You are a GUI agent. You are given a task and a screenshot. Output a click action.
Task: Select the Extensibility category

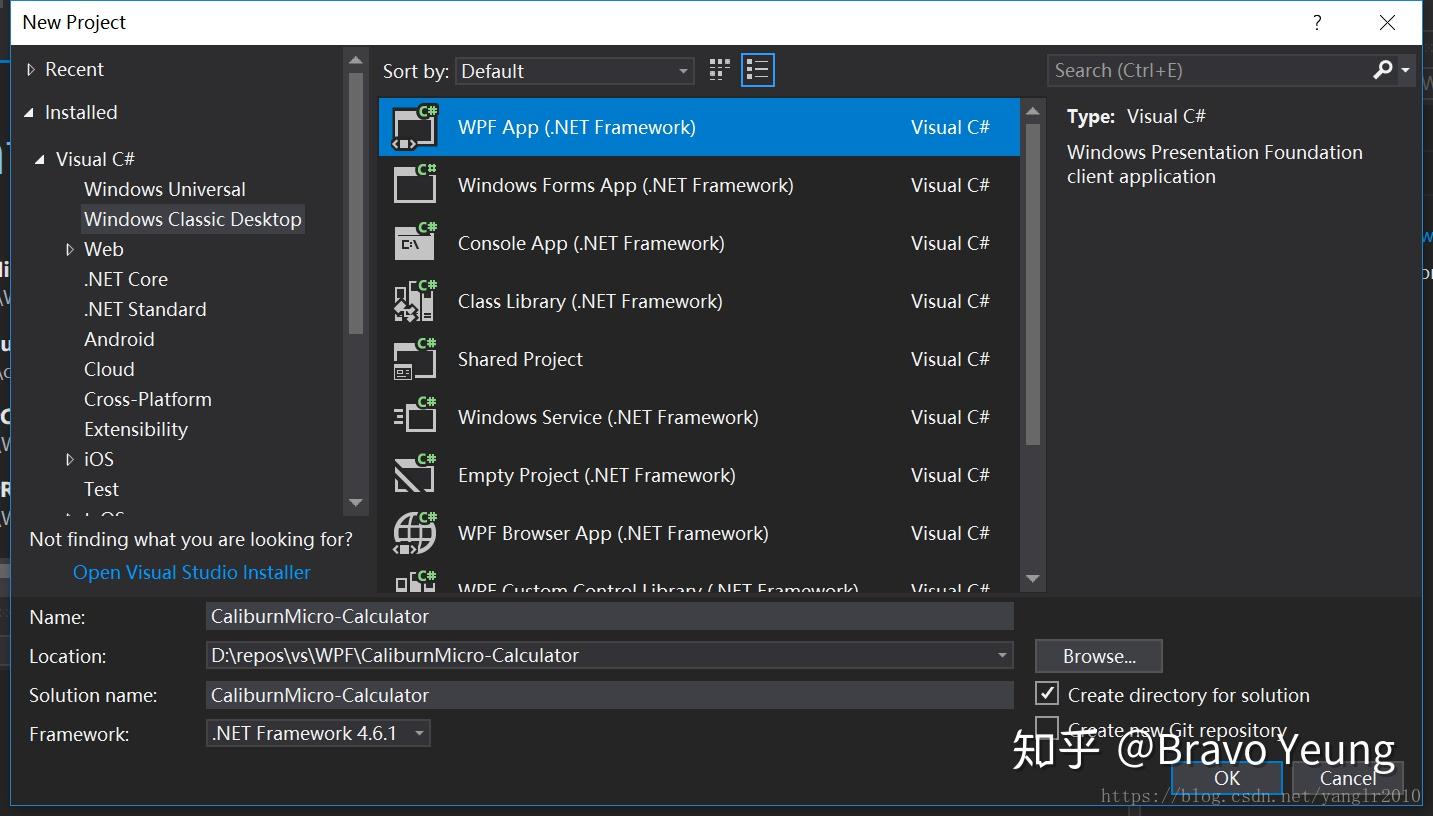(x=136, y=429)
